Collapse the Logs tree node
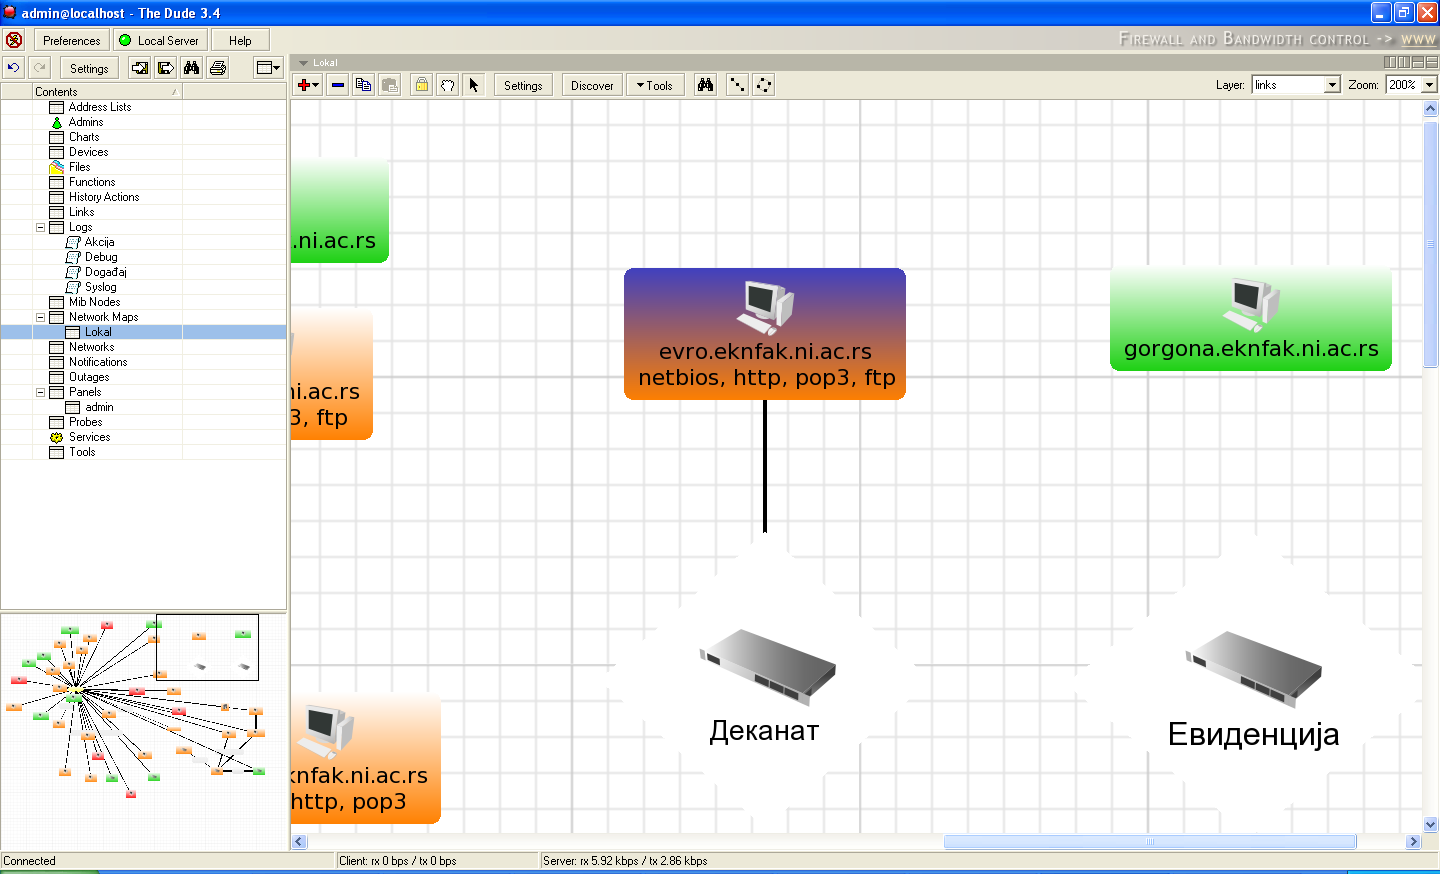The width and height of the screenshot is (1440, 874). [40, 227]
